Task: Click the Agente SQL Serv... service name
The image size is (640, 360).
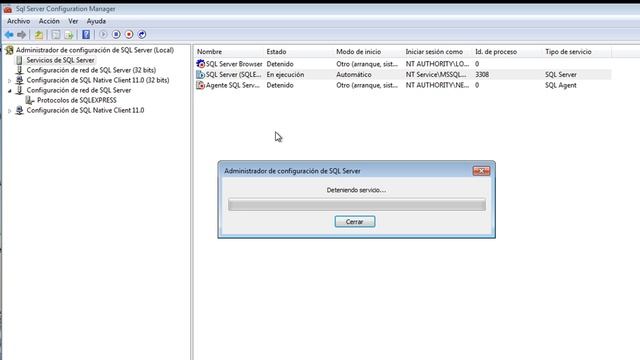Action: 233,85
